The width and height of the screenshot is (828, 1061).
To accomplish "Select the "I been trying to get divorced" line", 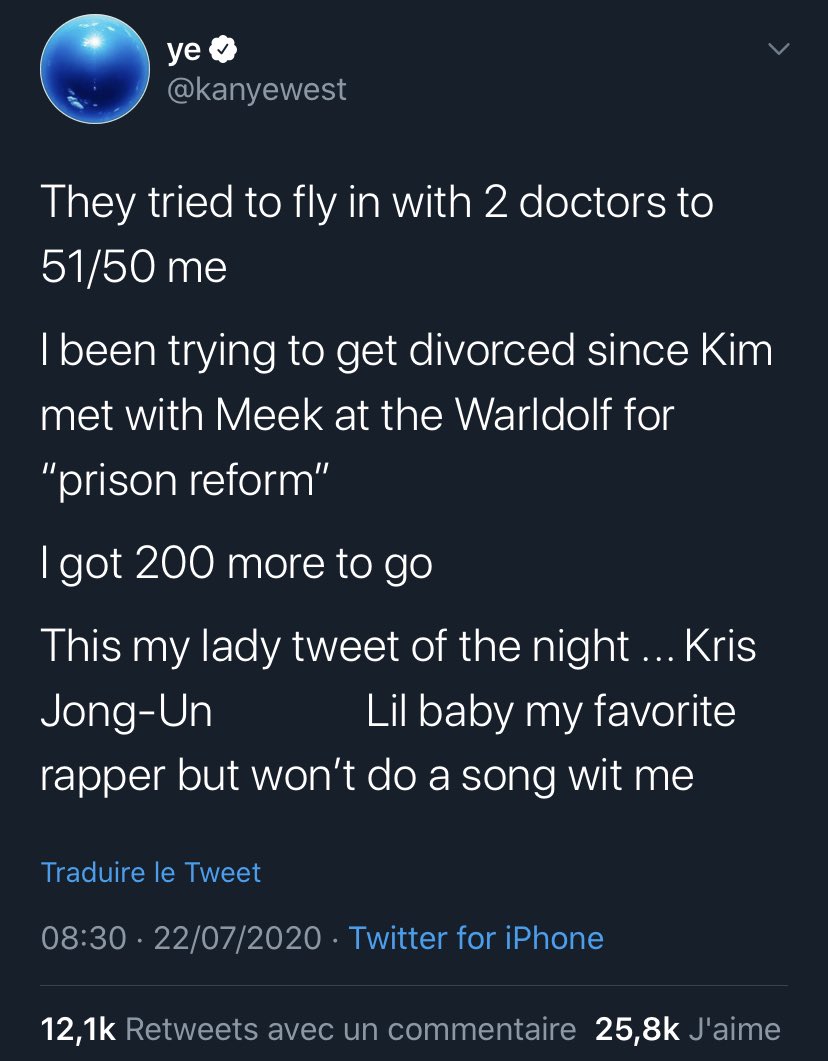I will click(x=406, y=351).
